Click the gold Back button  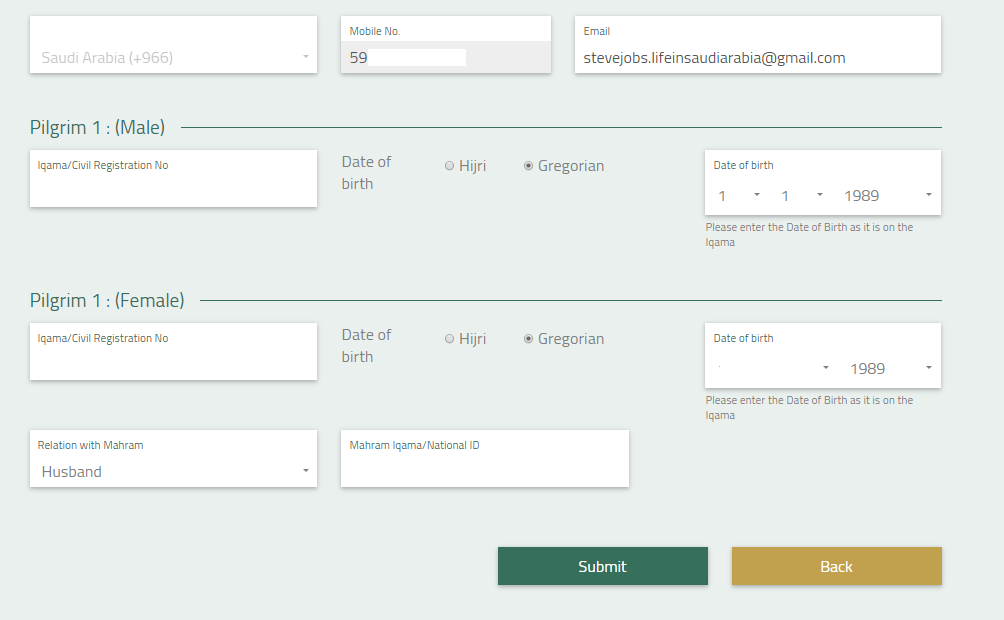click(x=836, y=566)
